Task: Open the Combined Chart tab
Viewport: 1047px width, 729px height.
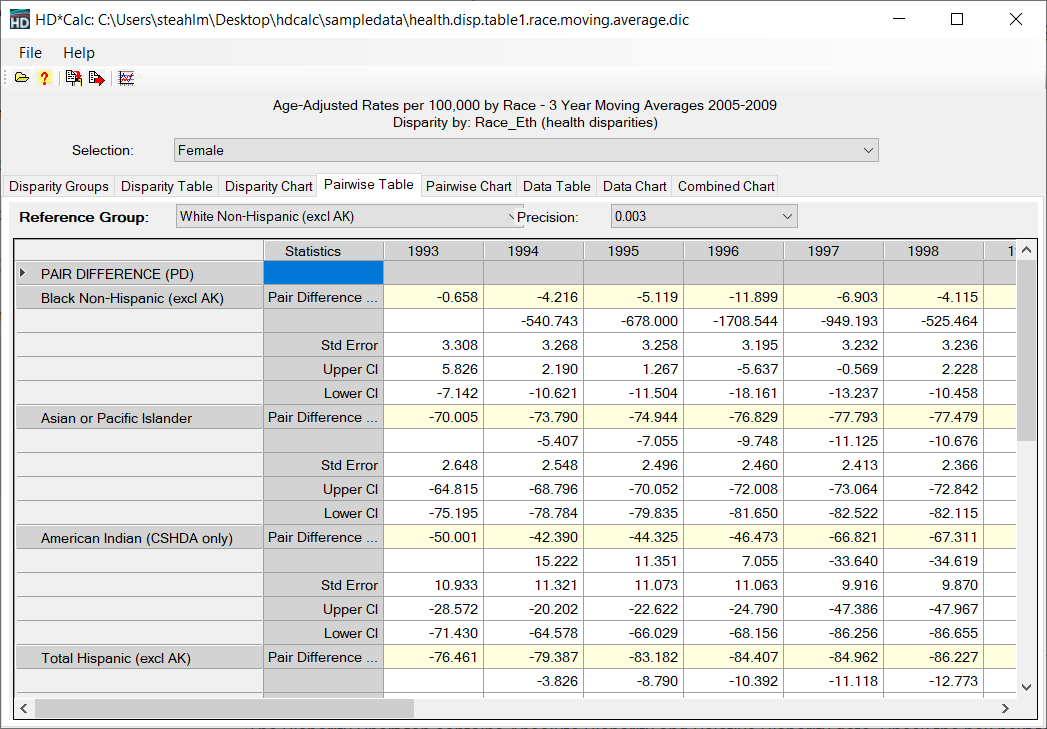Action: tap(726, 186)
